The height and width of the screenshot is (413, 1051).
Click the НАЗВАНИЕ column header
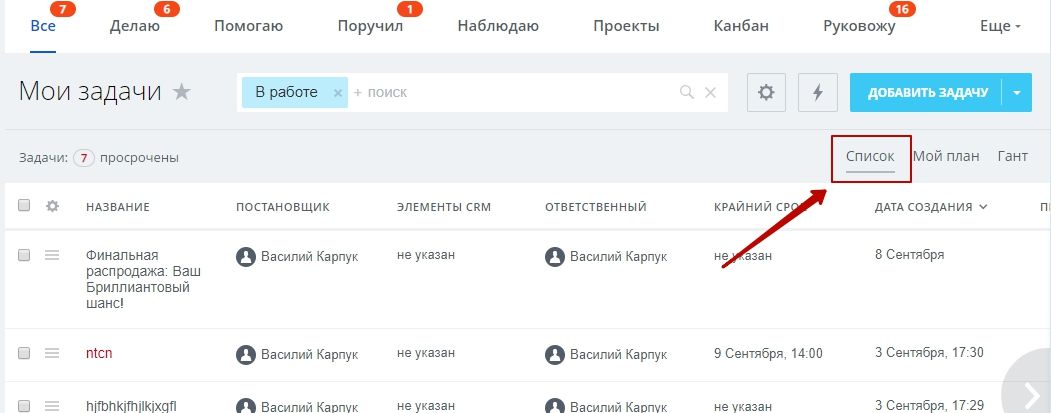(x=118, y=207)
